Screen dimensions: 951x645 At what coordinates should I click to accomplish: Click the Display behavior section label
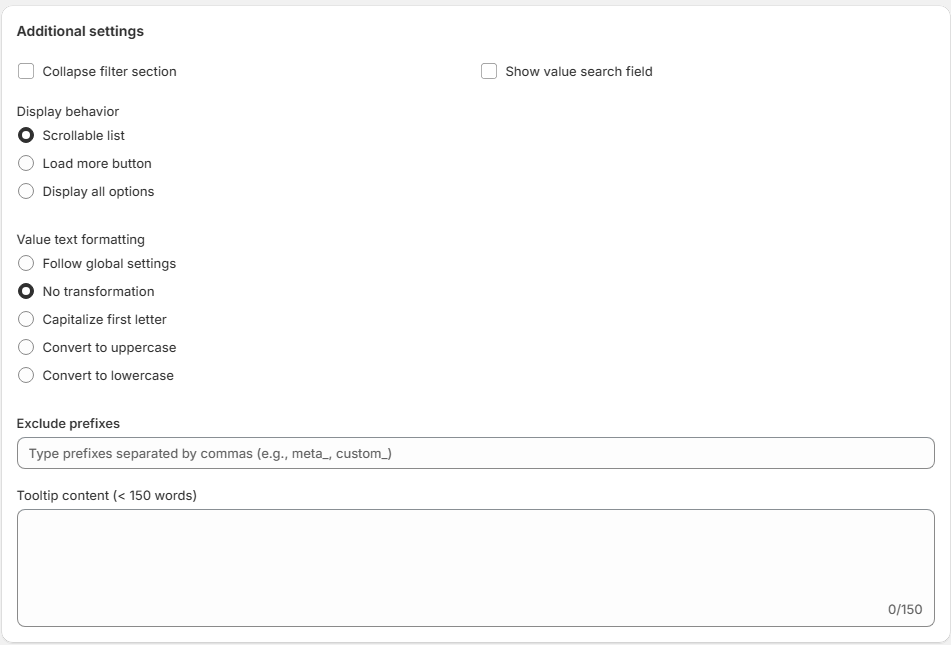click(68, 112)
